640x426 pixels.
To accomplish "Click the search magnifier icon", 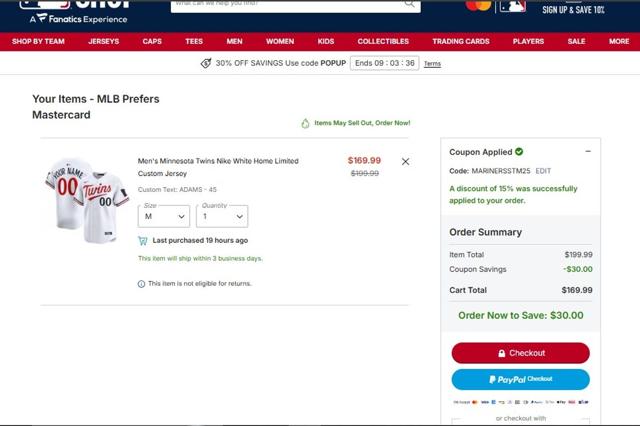I will tap(409, 4).
